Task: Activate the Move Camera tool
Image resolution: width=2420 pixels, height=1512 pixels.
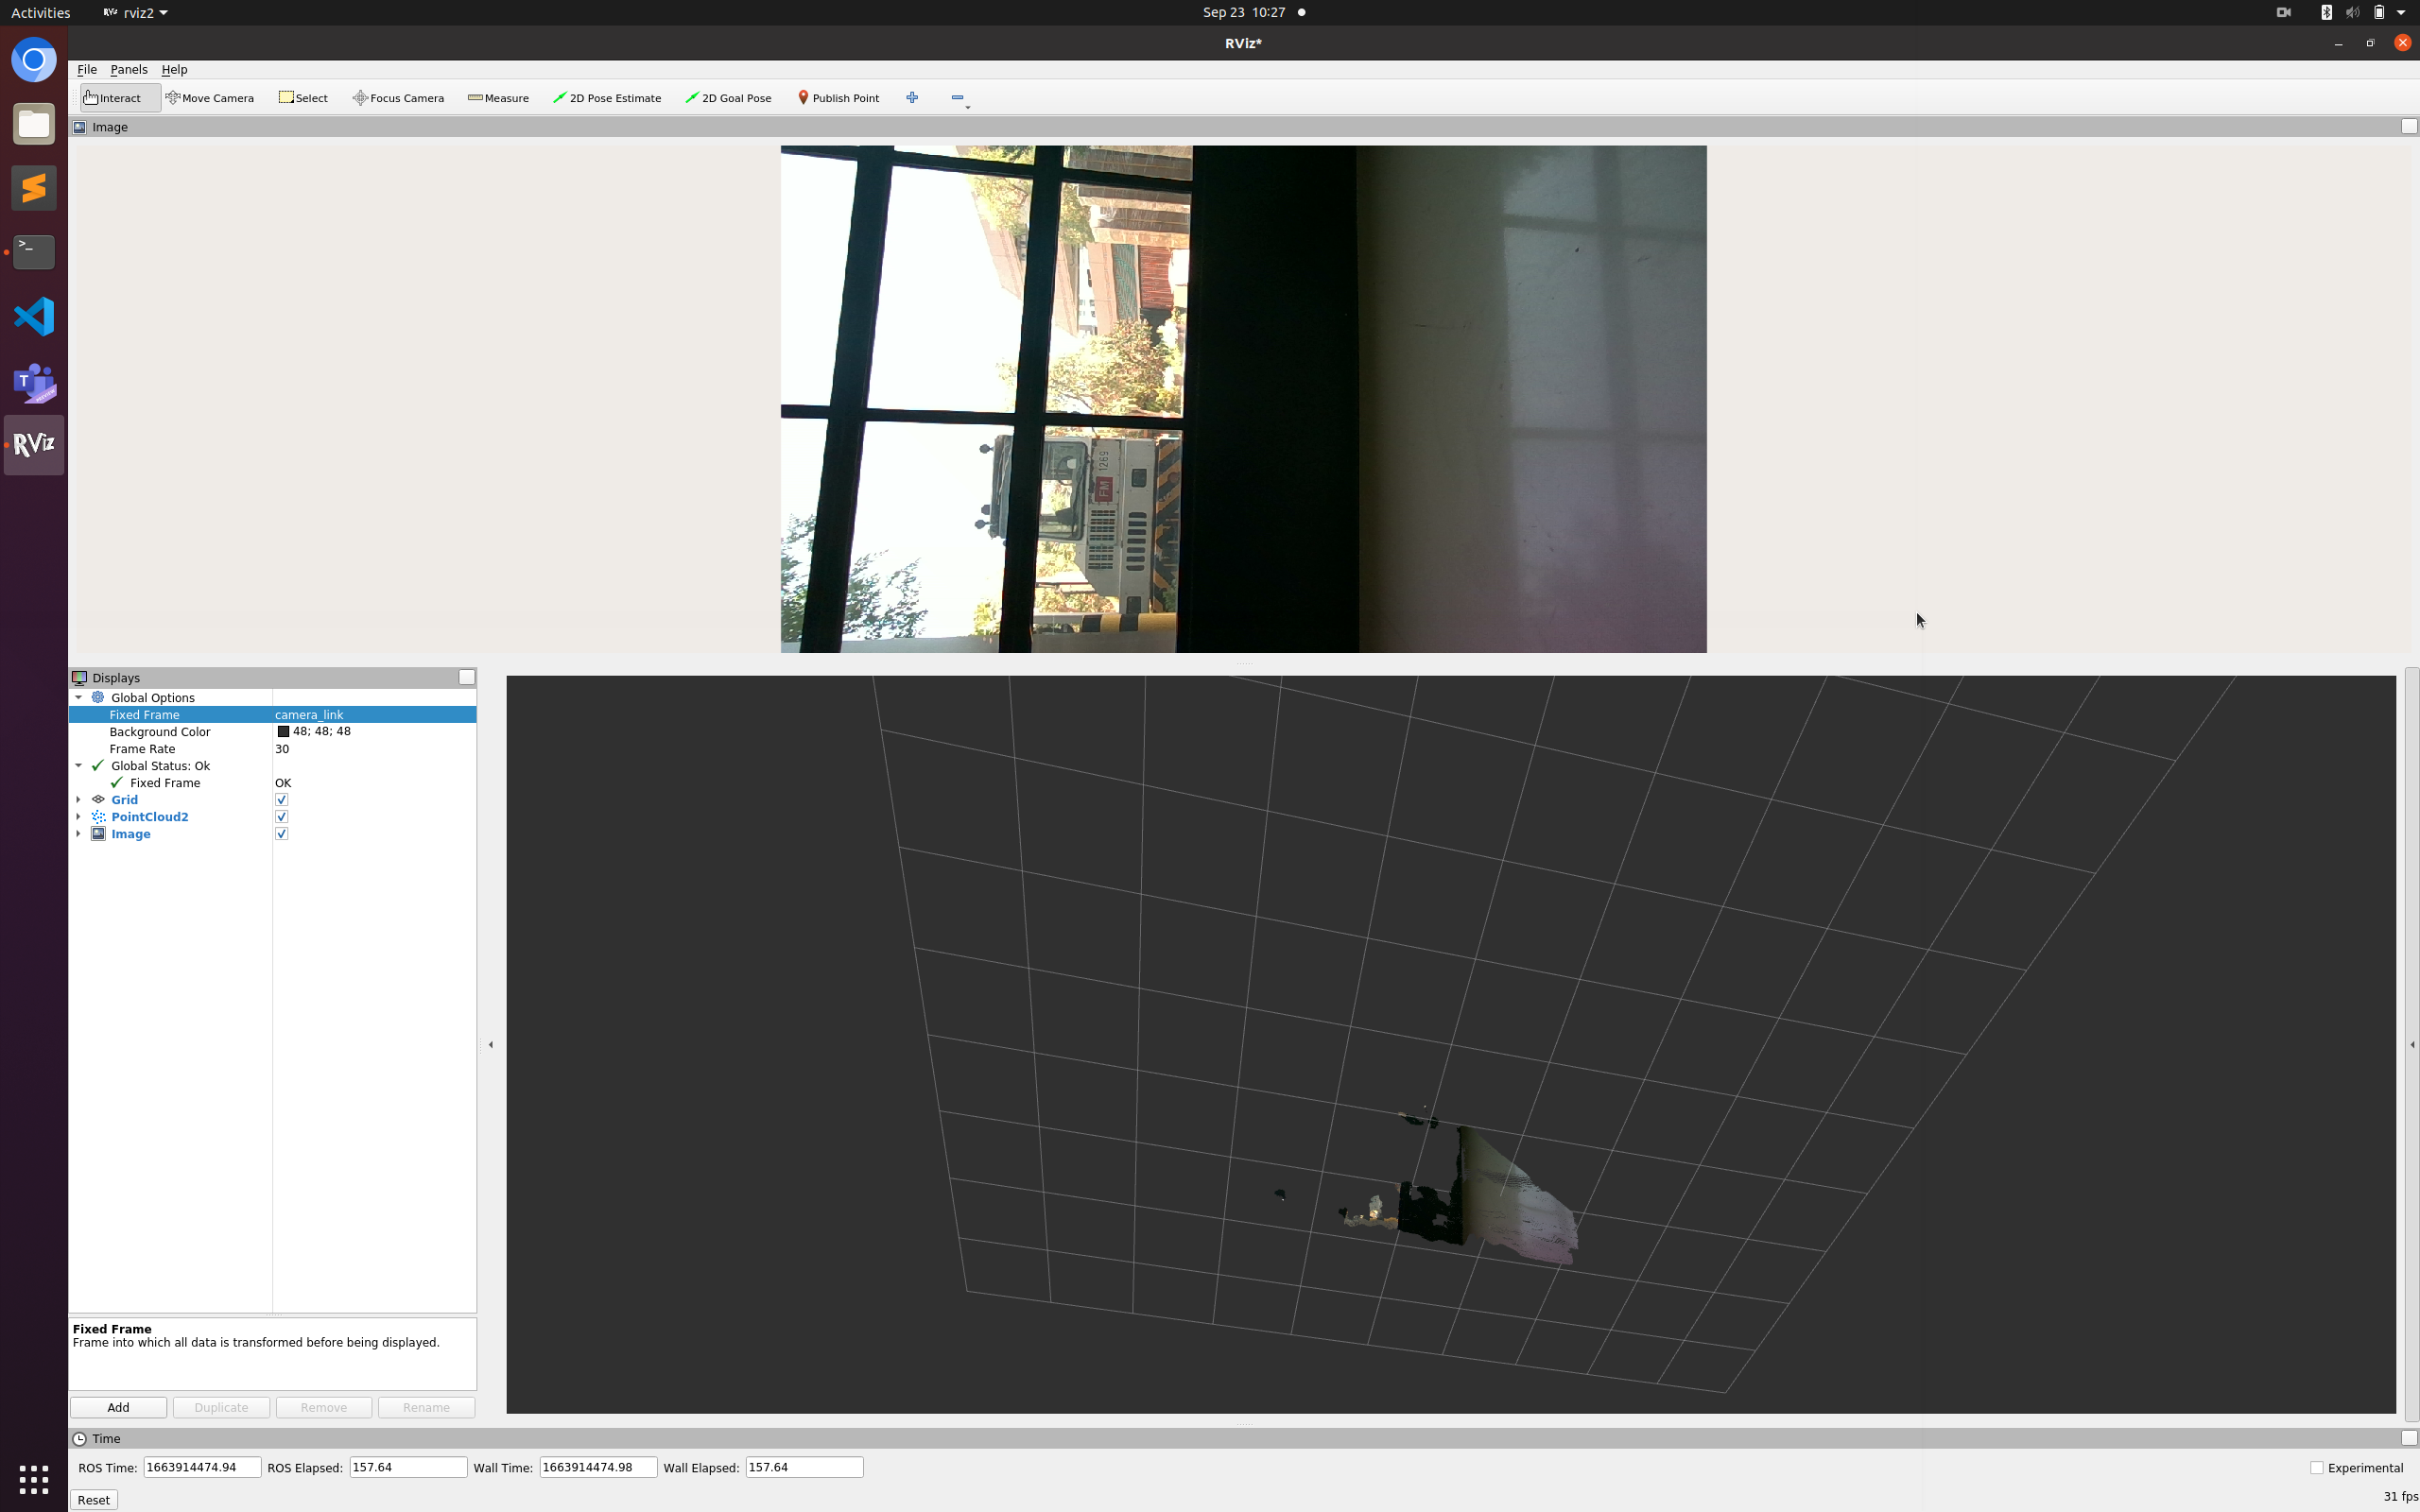Action: [211, 97]
